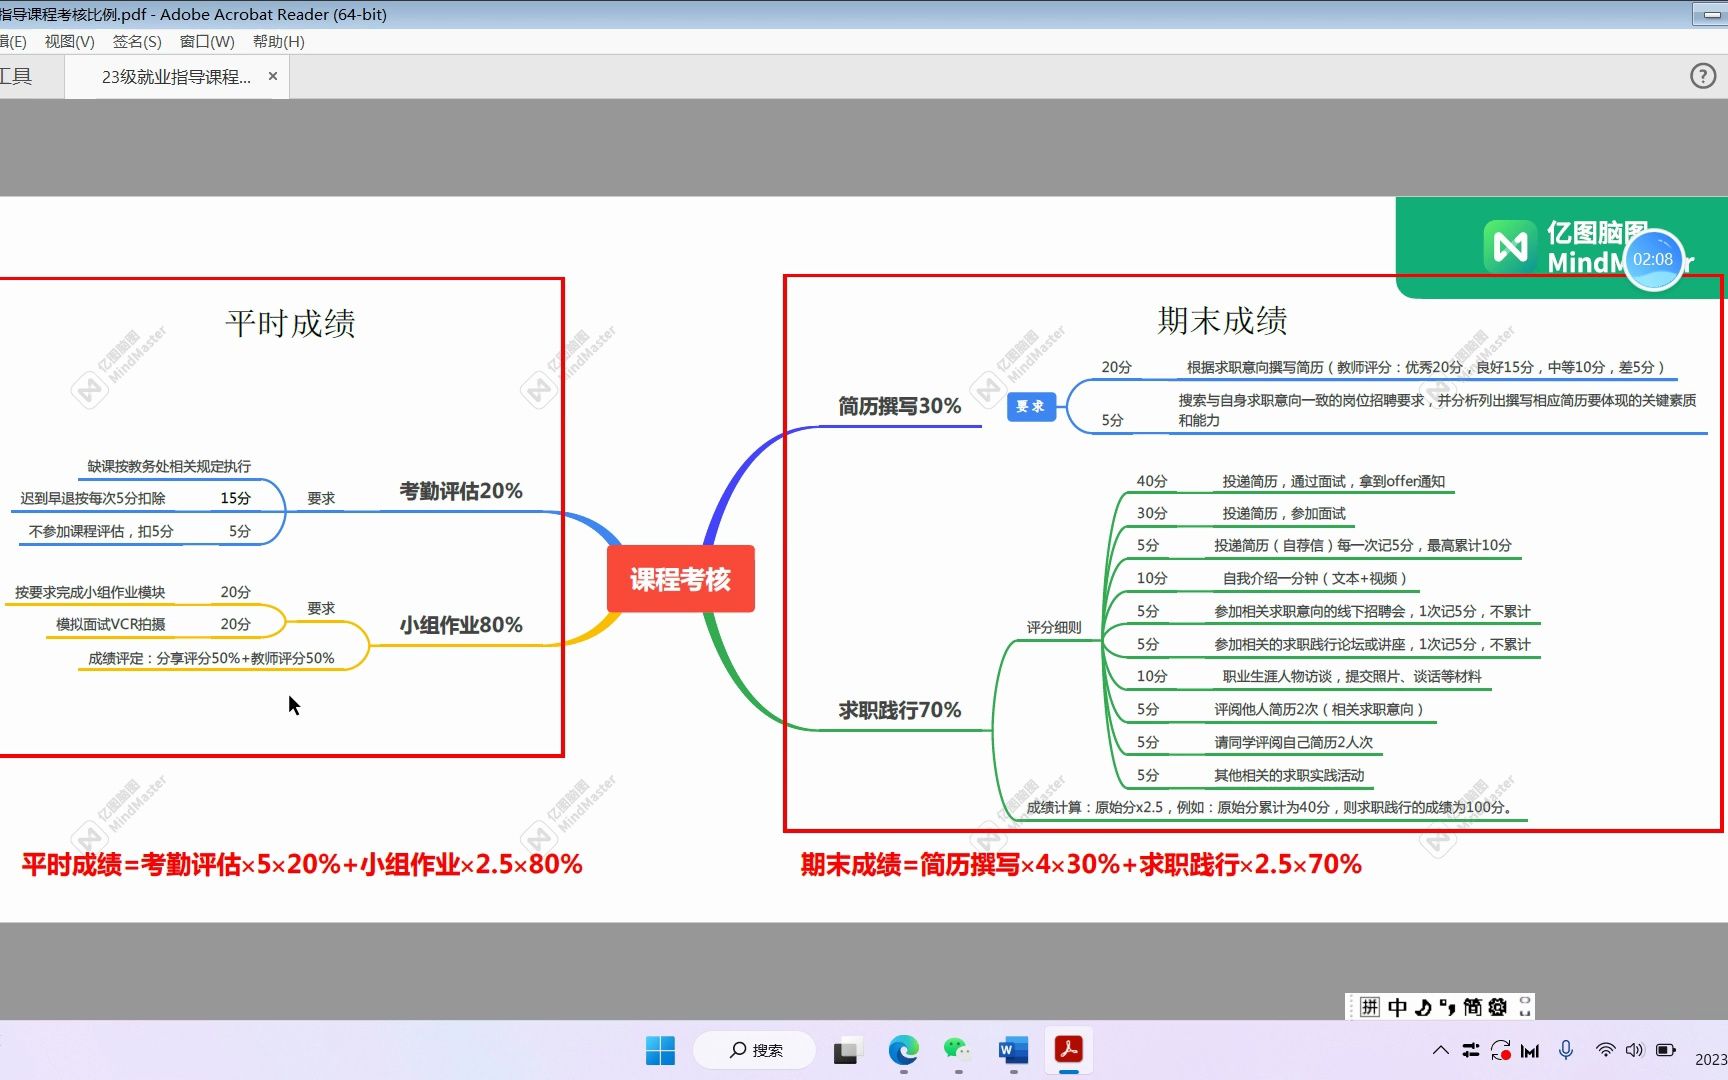The image size is (1728, 1080).
Task: Expand the hidden system tray icons chevron
Action: click(x=1440, y=1050)
